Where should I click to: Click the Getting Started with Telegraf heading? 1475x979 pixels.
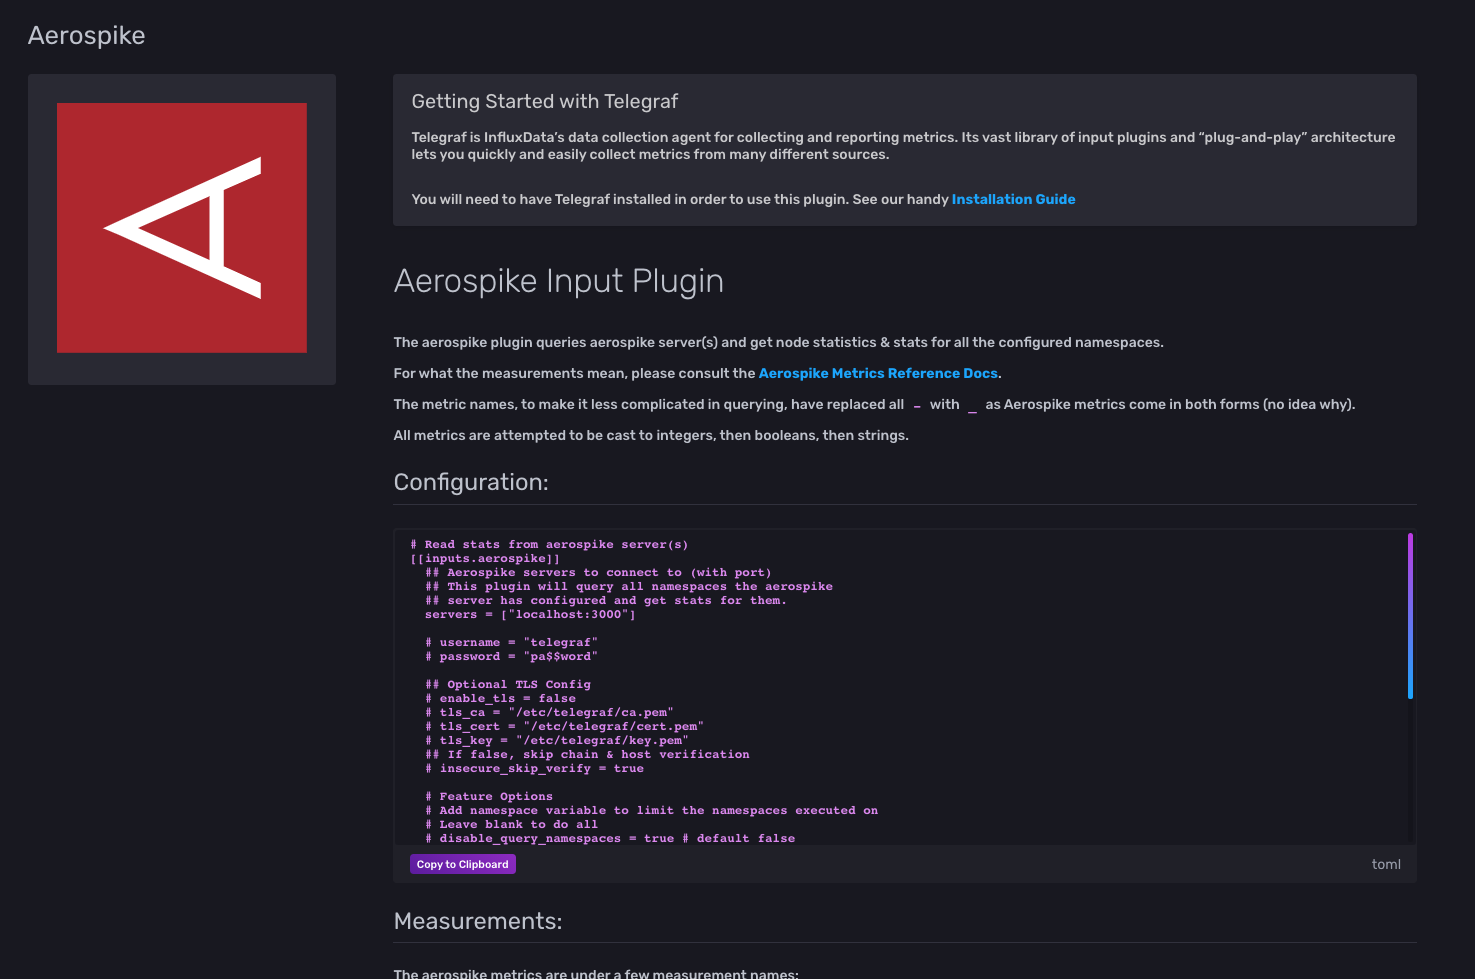coord(545,101)
